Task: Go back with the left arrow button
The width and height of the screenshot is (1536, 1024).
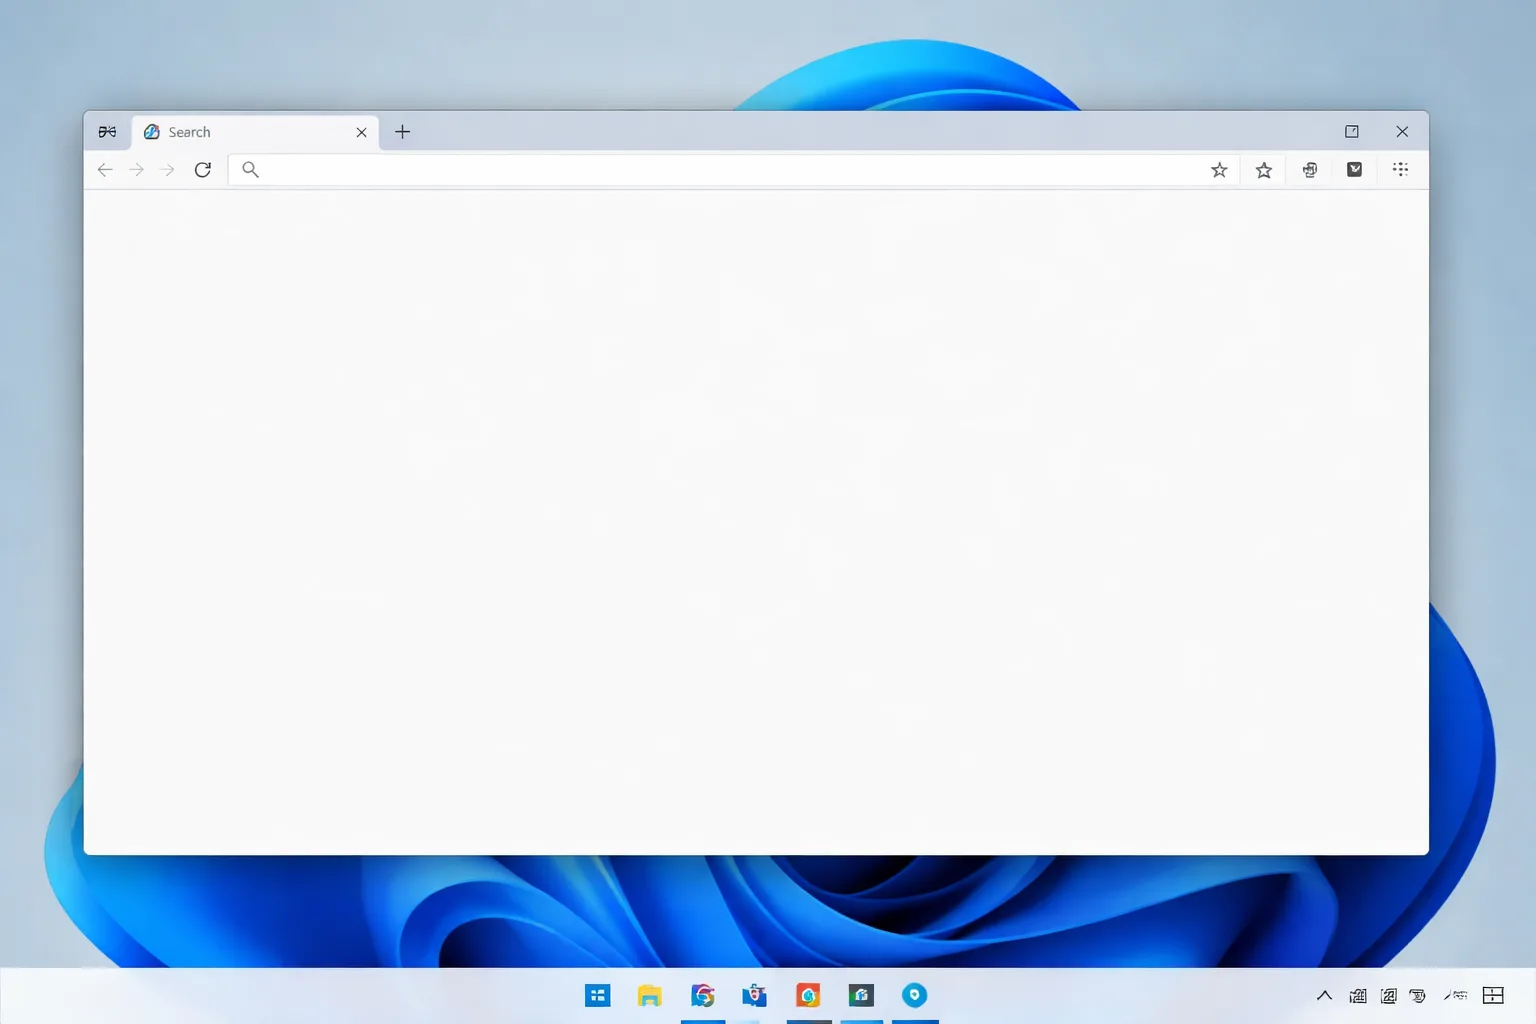Action: point(105,170)
